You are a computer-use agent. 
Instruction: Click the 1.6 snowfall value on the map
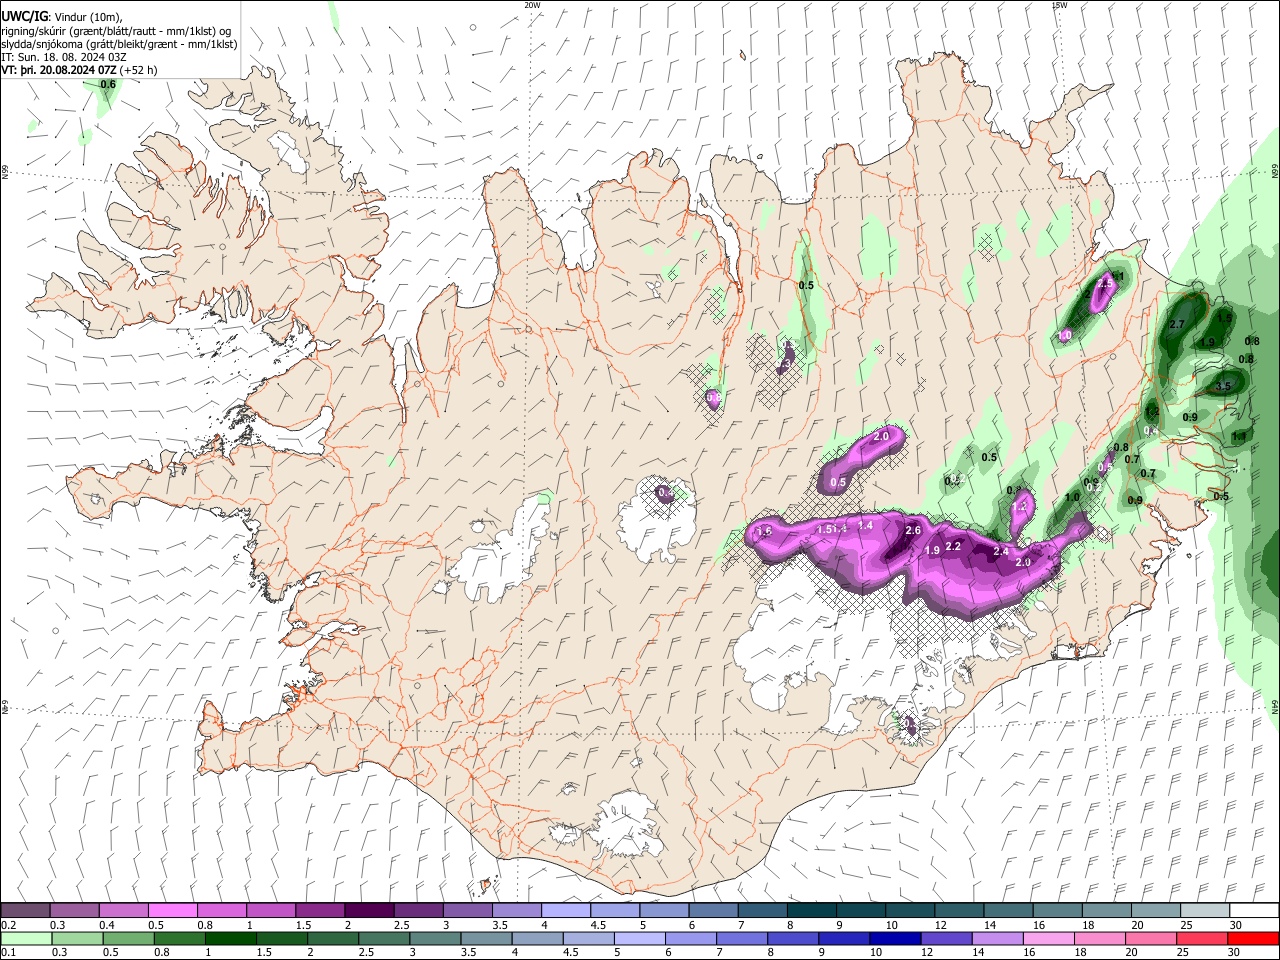click(765, 531)
